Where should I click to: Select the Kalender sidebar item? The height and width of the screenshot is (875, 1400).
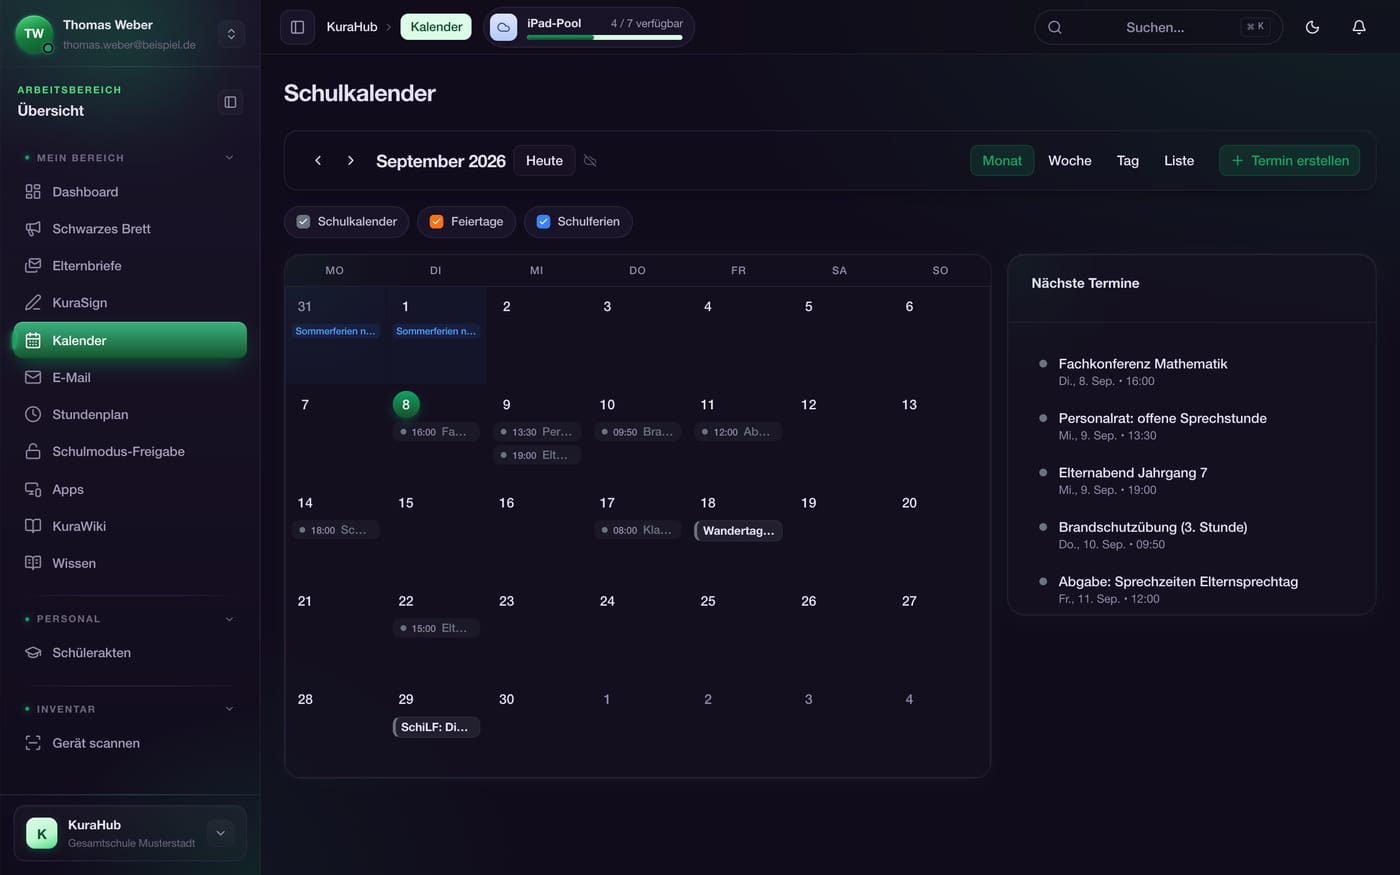pyautogui.click(x=130, y=340)
